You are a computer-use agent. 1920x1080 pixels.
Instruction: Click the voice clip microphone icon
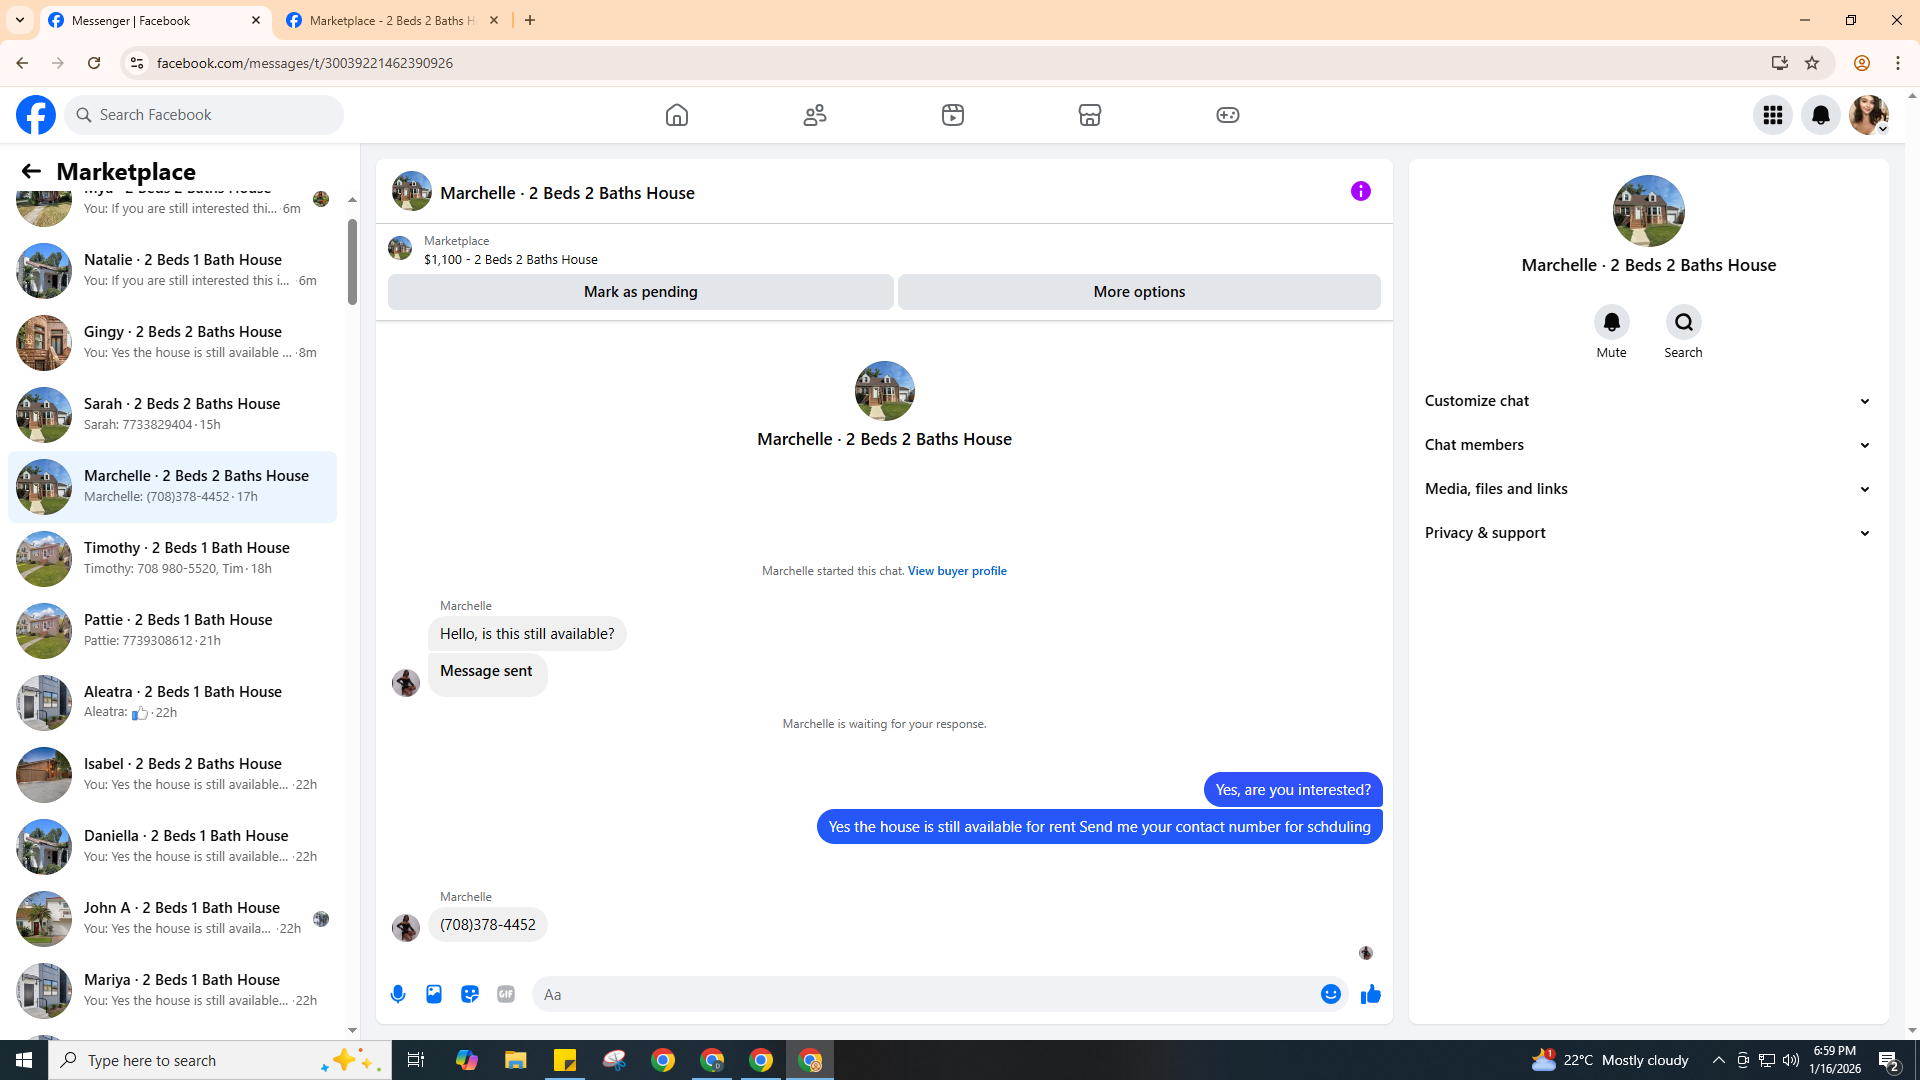398,994
